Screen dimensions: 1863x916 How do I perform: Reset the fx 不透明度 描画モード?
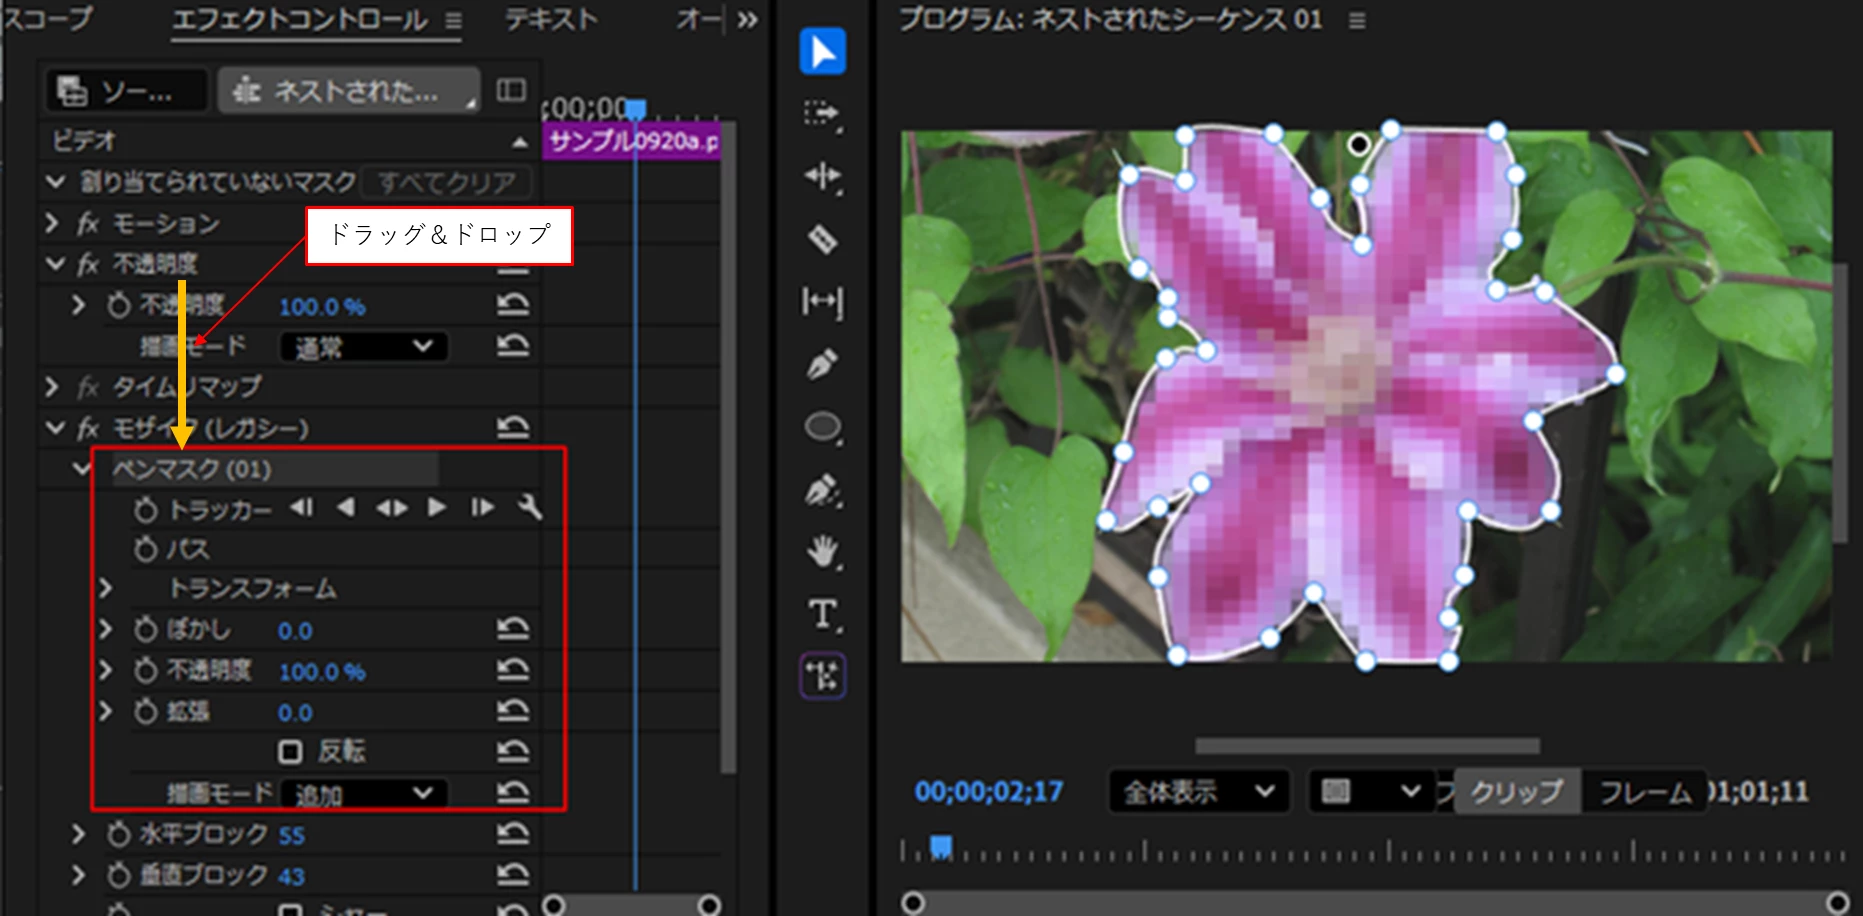point(513,346)
